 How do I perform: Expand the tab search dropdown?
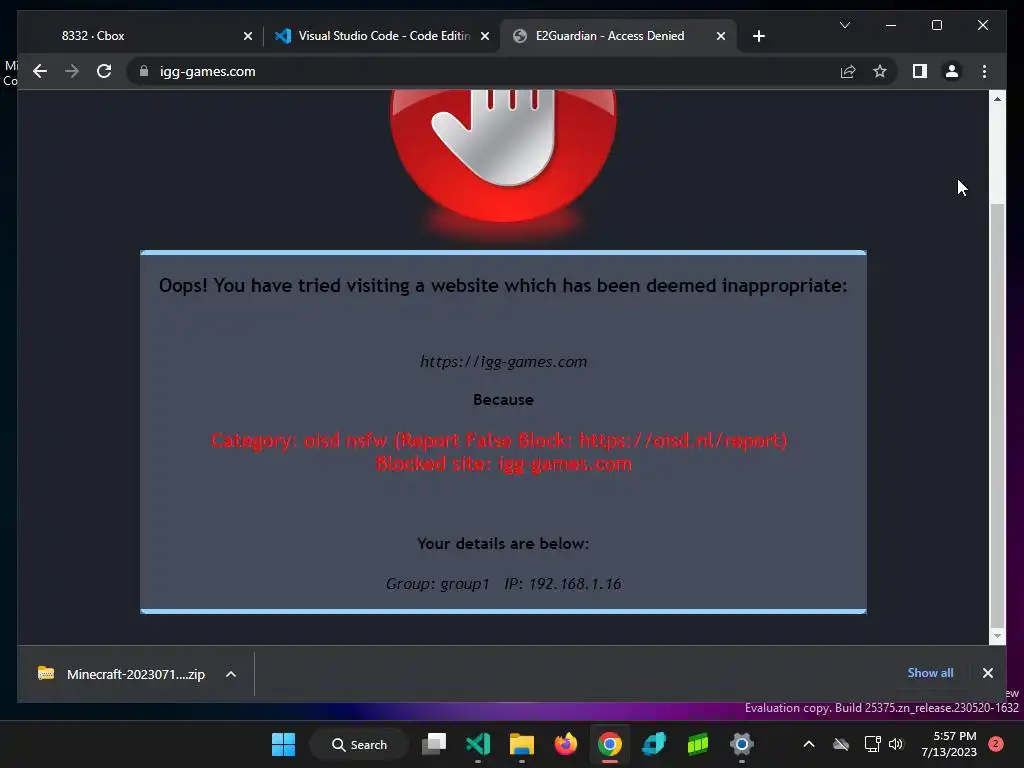pyautogui.click(x=844, y=25)
